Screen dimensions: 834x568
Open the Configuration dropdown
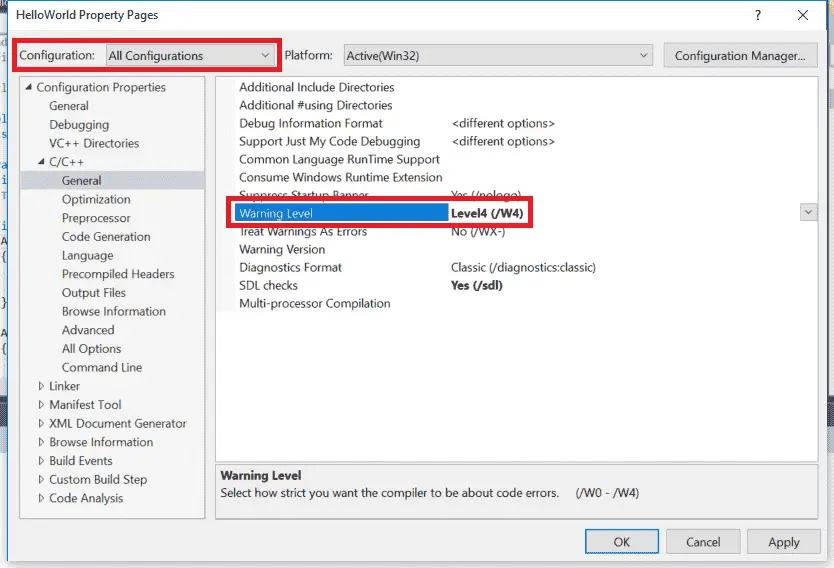[190, 56]
